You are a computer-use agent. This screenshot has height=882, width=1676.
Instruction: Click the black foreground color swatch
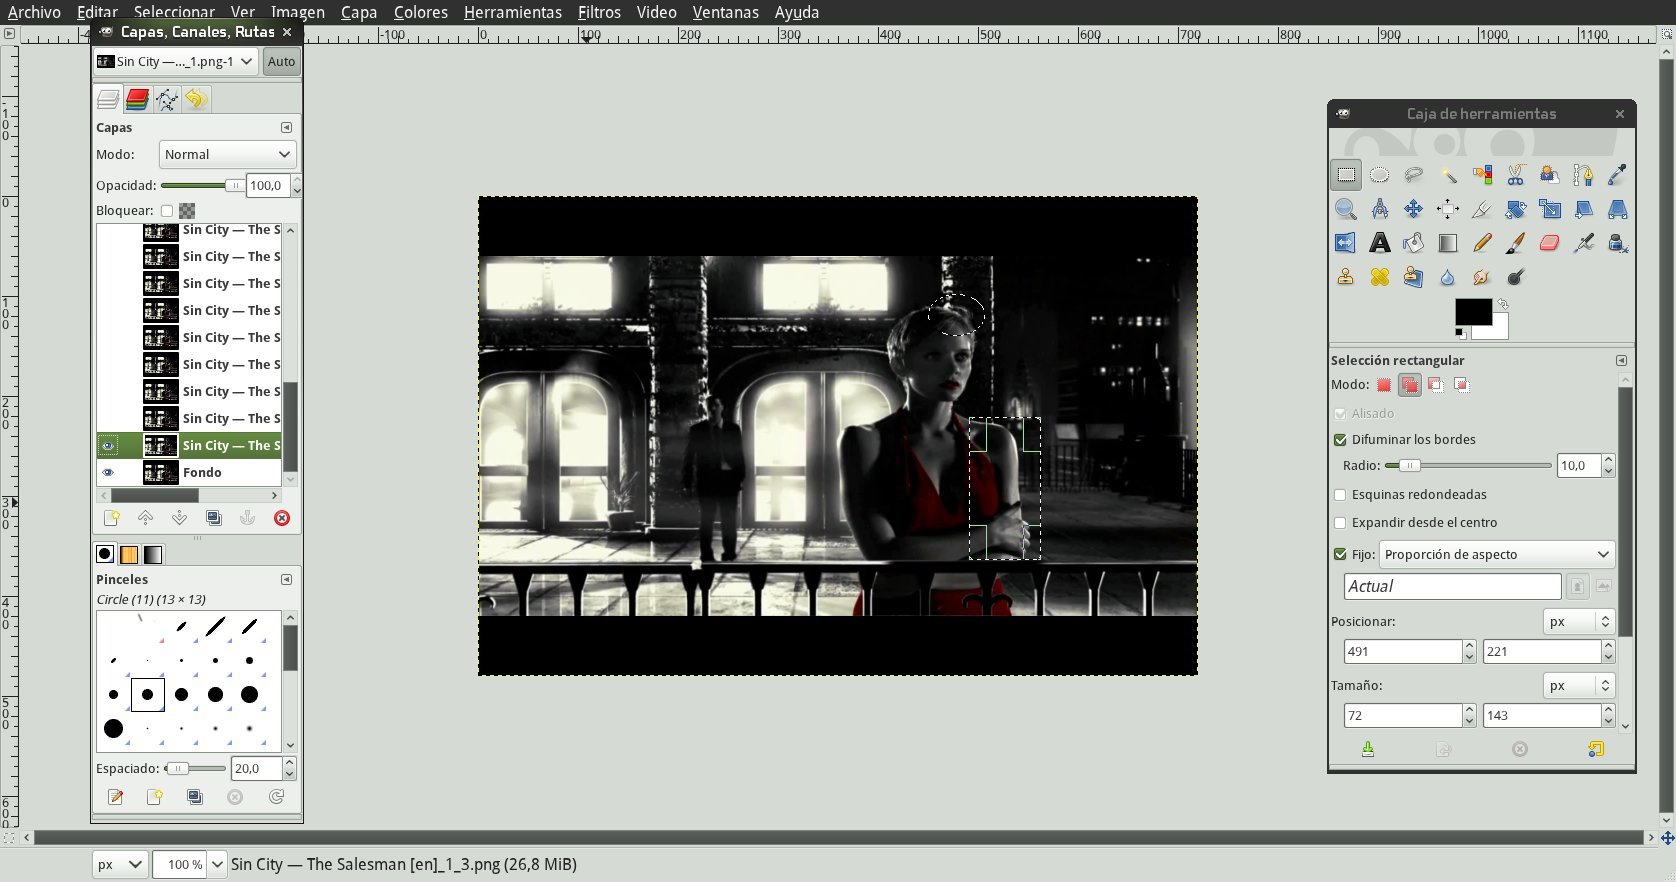click(1470, 311)
